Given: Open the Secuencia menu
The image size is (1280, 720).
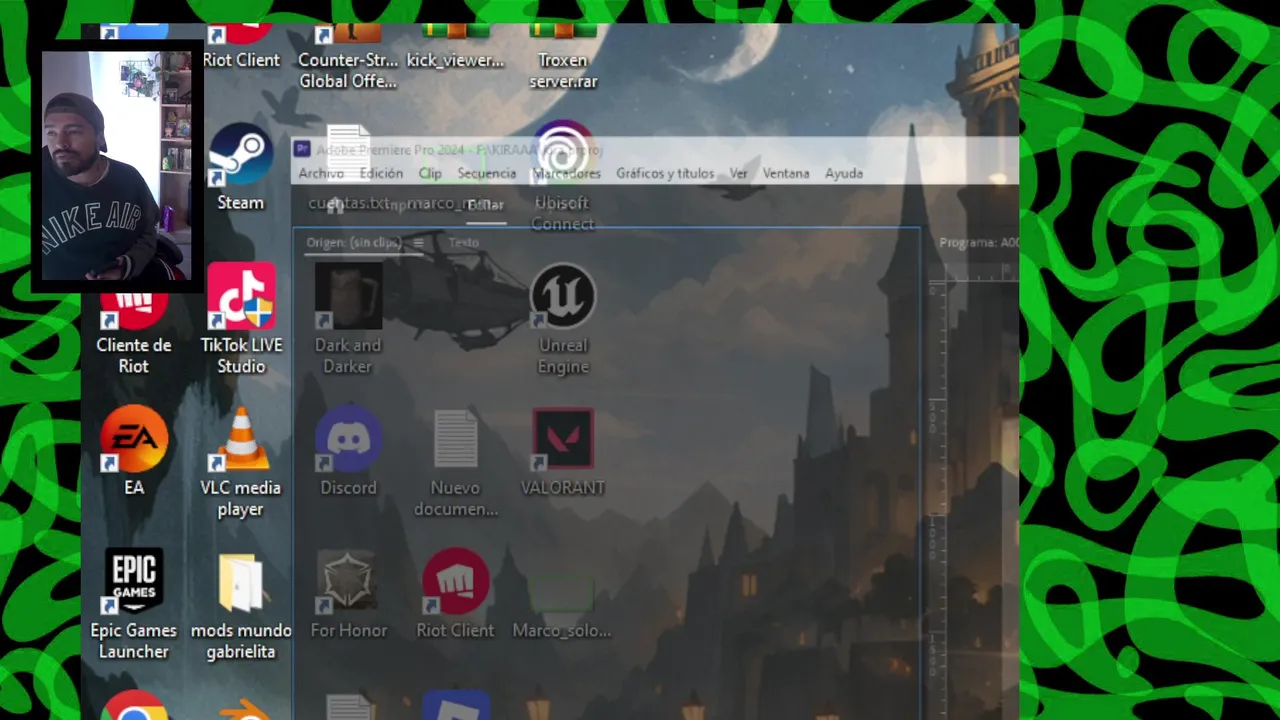Looking at the screenshot, I should pos(487,173).
